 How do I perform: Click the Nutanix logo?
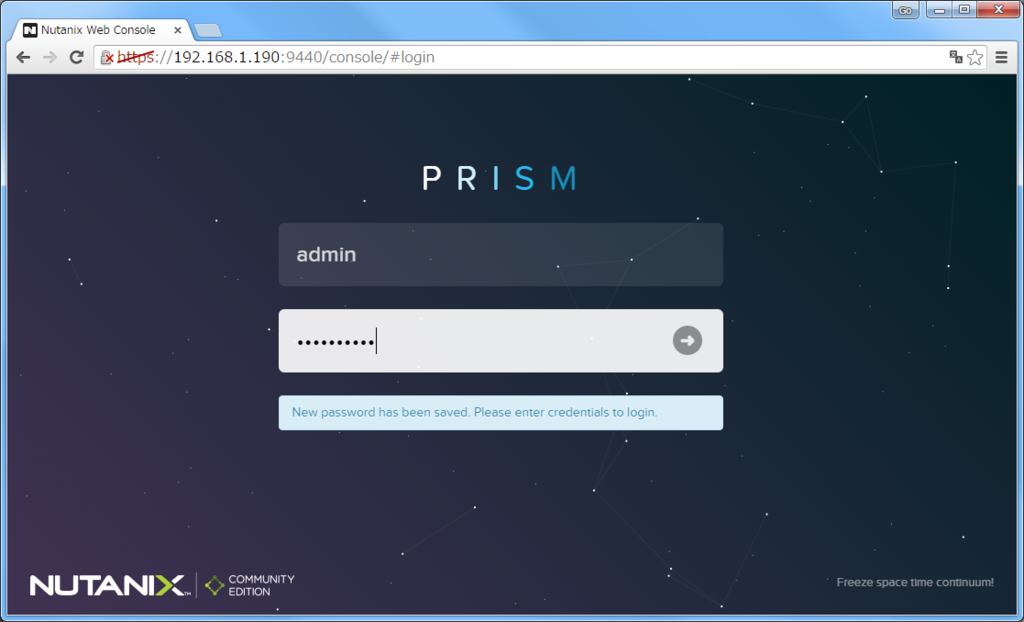pyautogui.click(x=110, y=585)
